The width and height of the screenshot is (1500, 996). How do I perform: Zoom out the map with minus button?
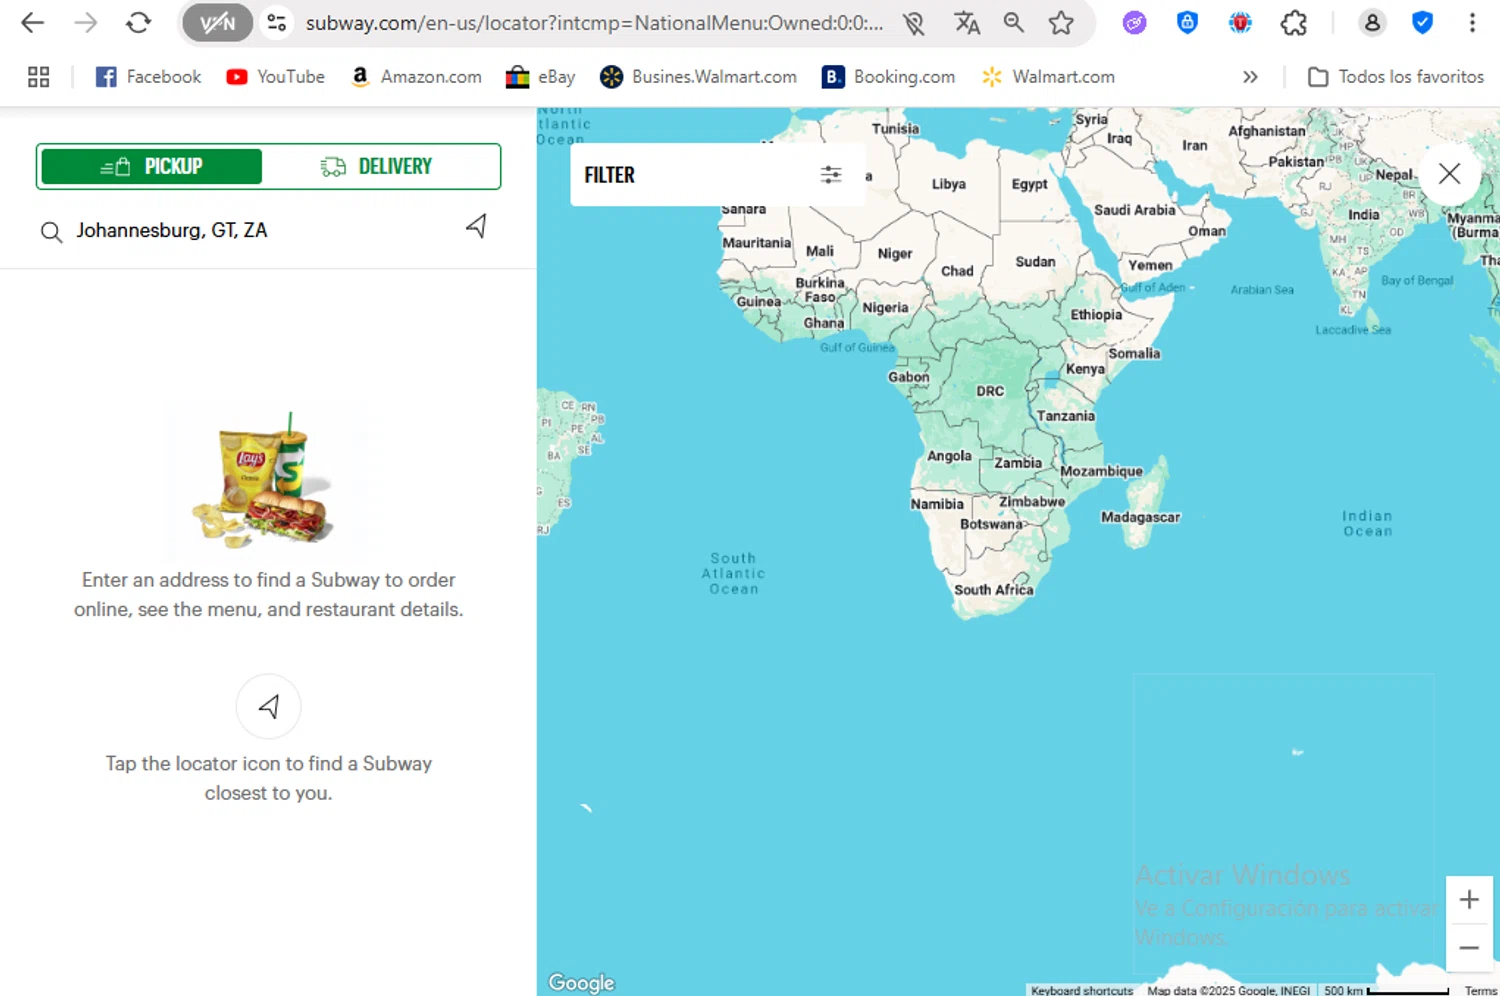click(1469, 948)
